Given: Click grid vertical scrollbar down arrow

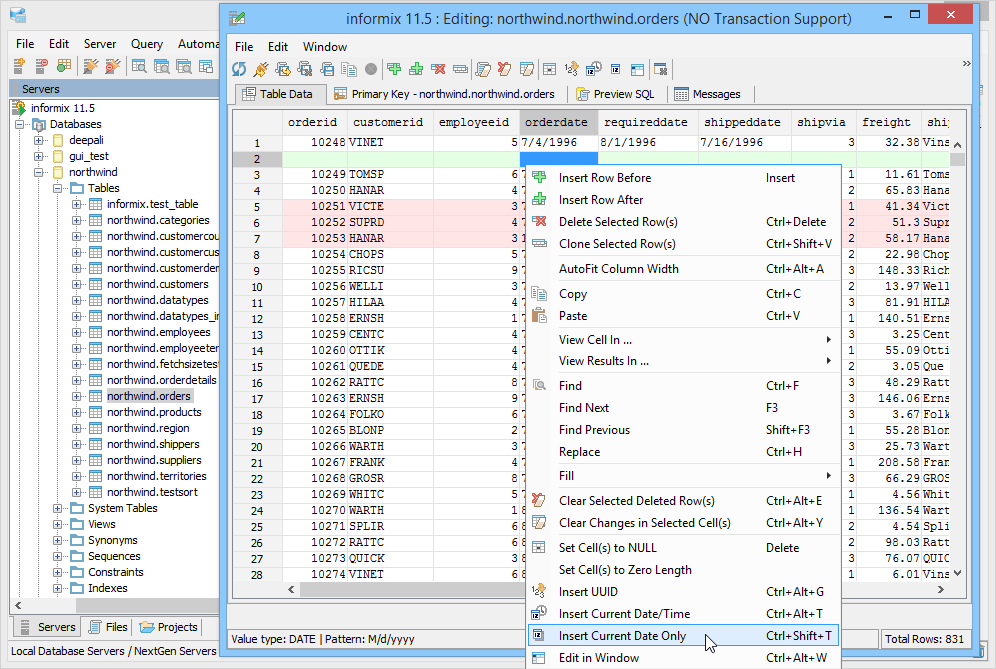Looking at the screenshot, I should coord(958,573).
